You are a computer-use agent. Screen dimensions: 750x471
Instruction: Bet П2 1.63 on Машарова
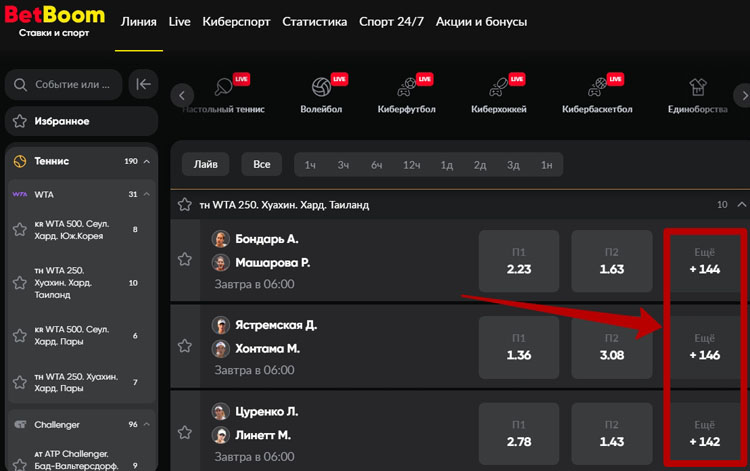(x=612, y=261)
